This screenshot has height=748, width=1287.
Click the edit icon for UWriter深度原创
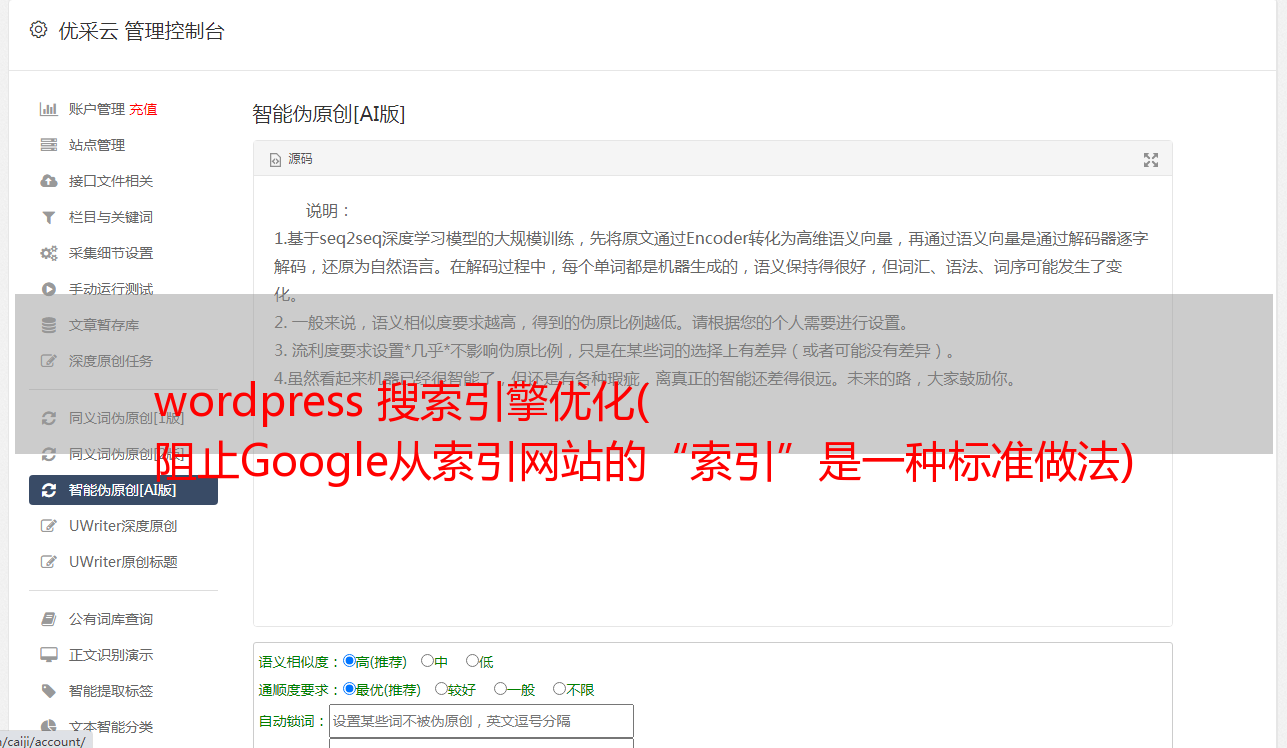48,526
